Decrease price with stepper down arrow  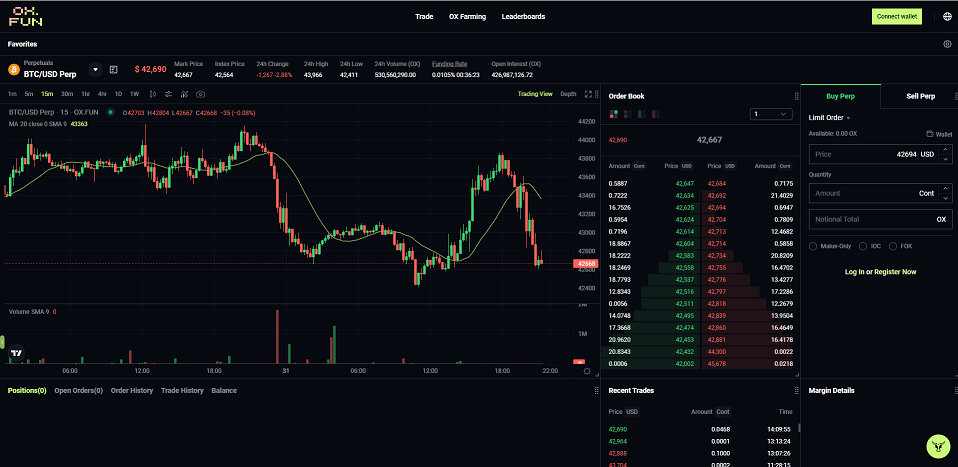click(945, 159)
